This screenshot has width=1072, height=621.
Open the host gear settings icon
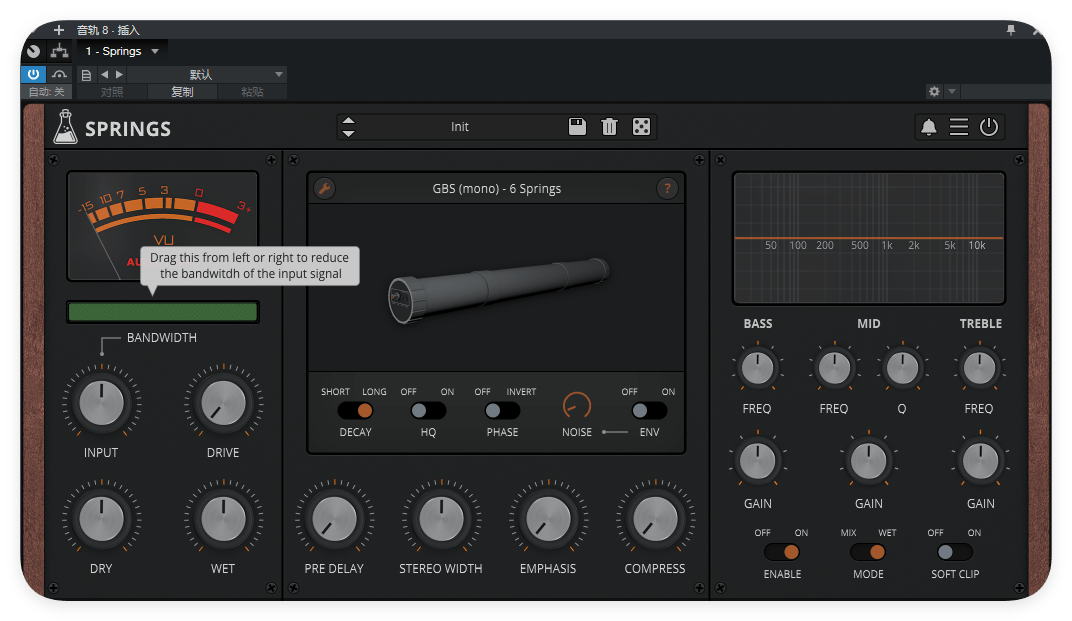(x=934, y=91)
